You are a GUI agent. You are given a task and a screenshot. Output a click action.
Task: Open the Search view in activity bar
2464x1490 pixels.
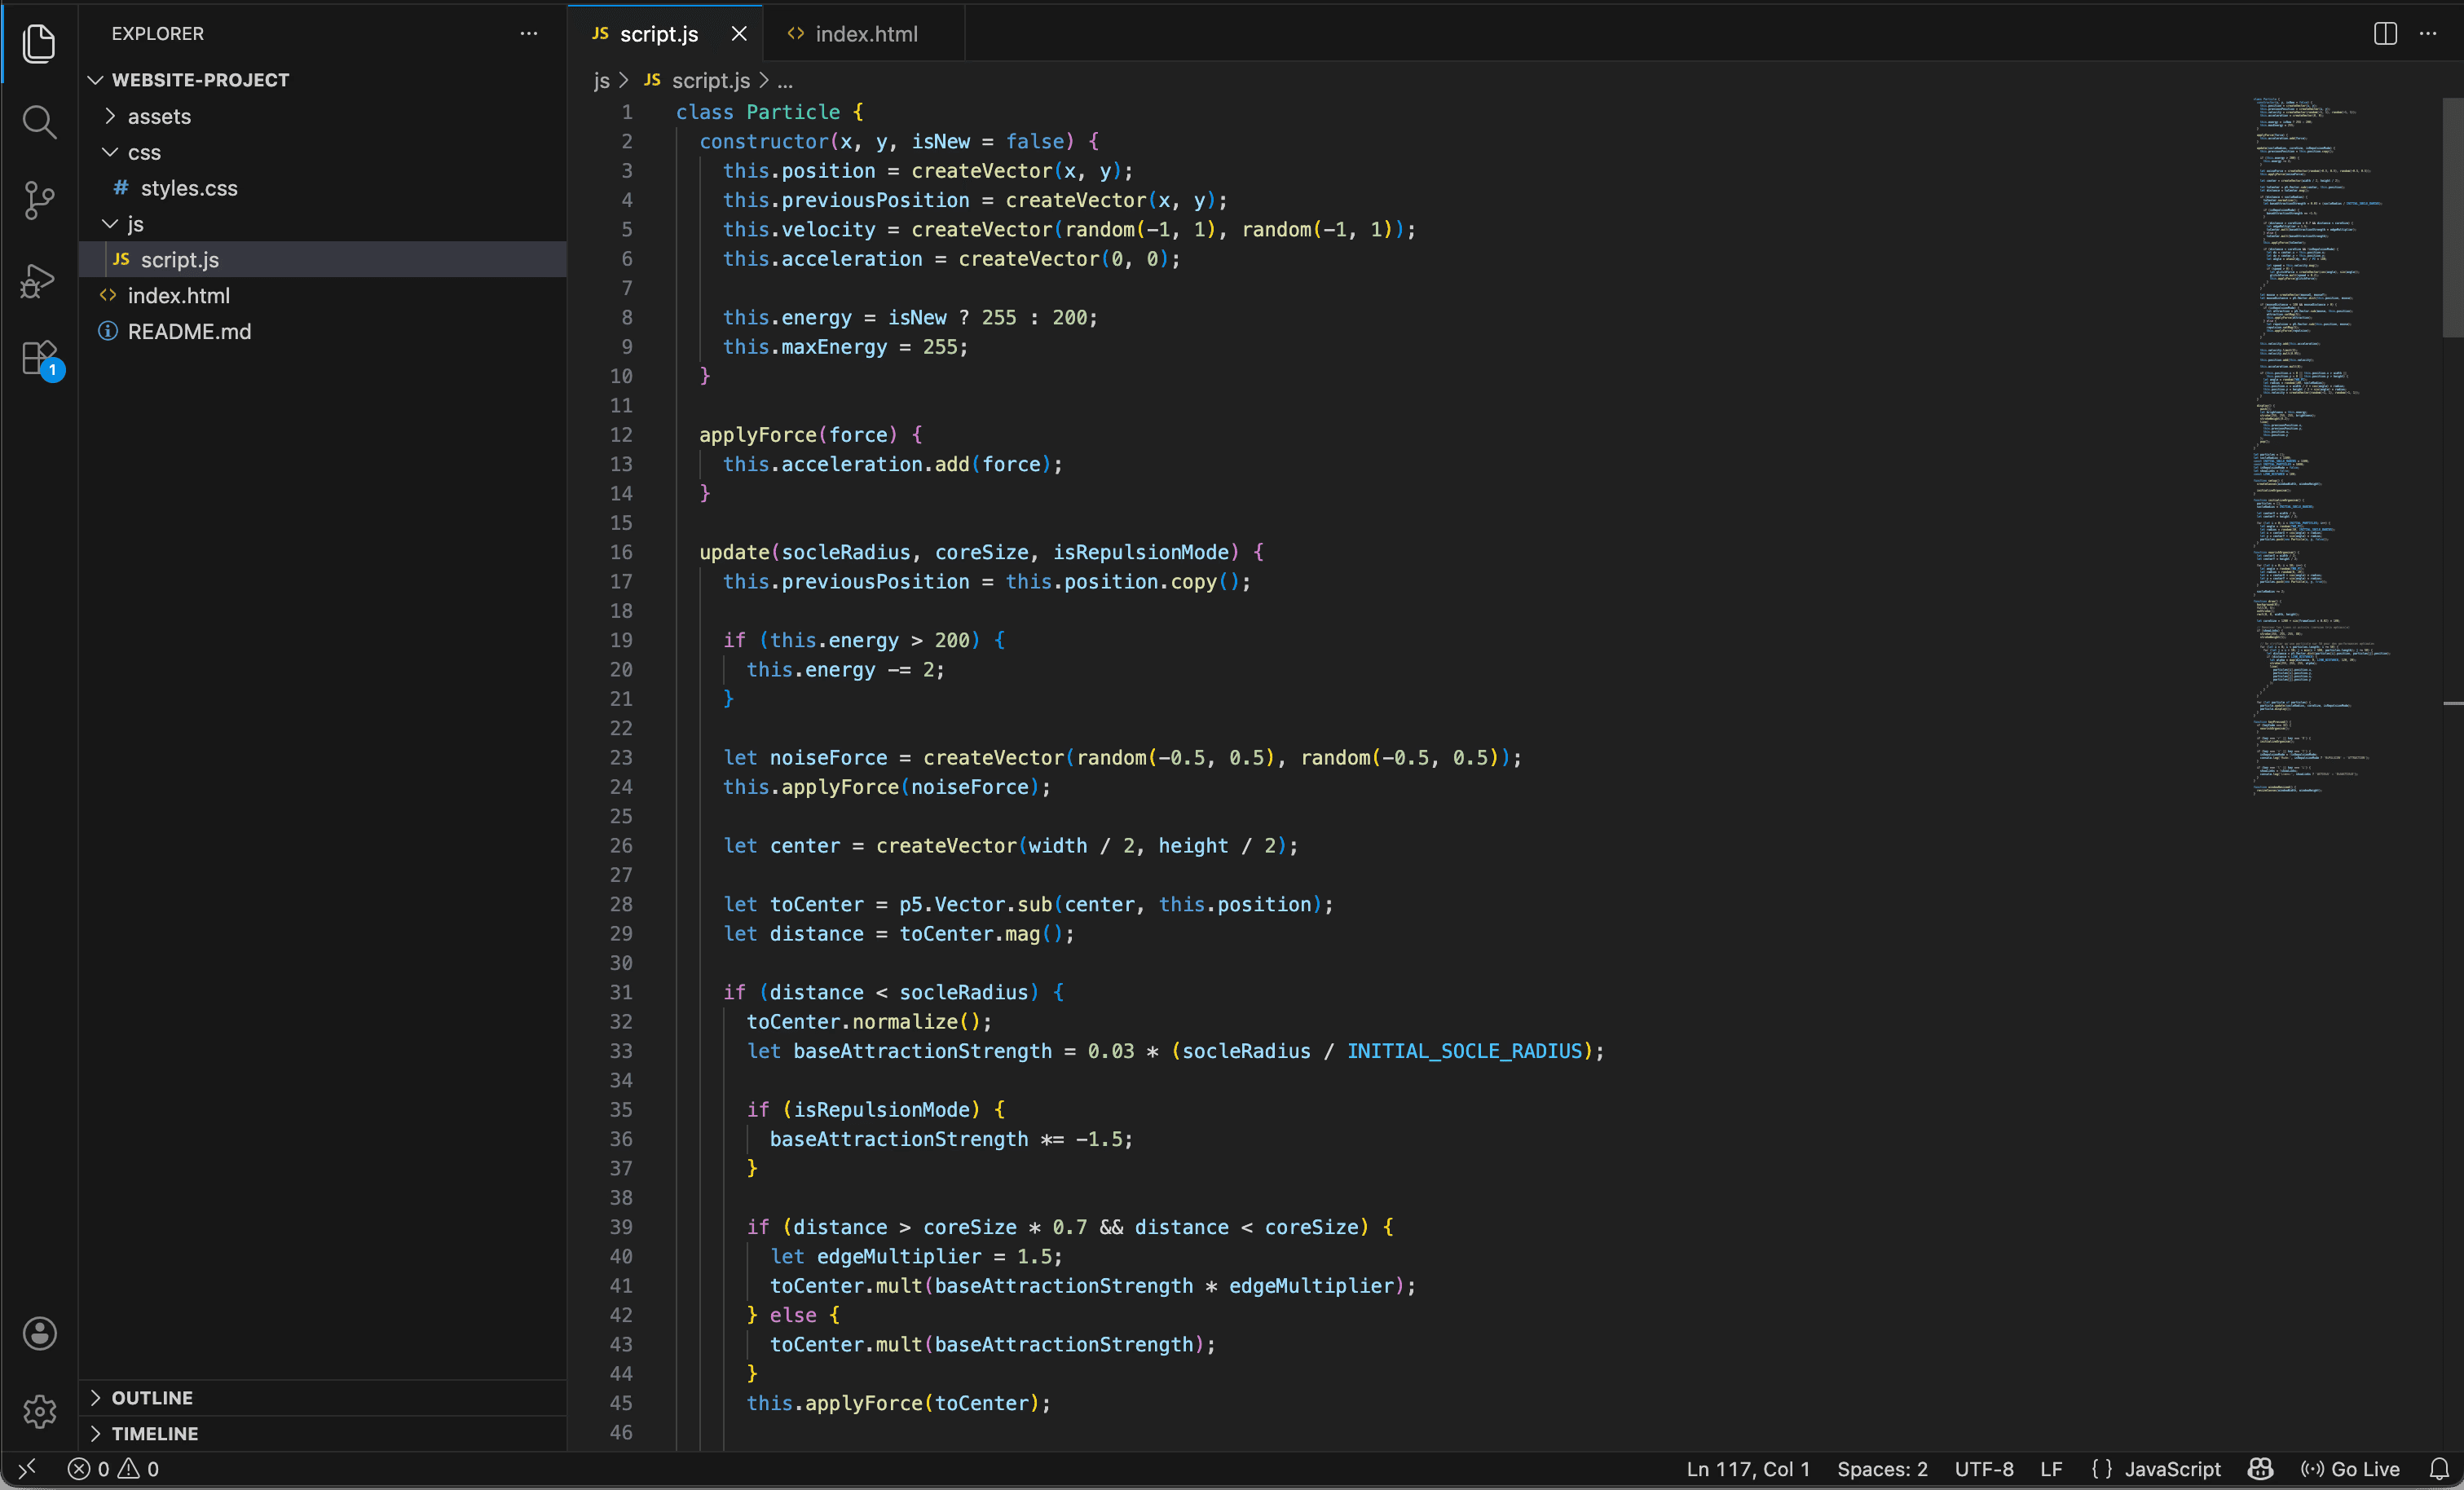(39, 122)
